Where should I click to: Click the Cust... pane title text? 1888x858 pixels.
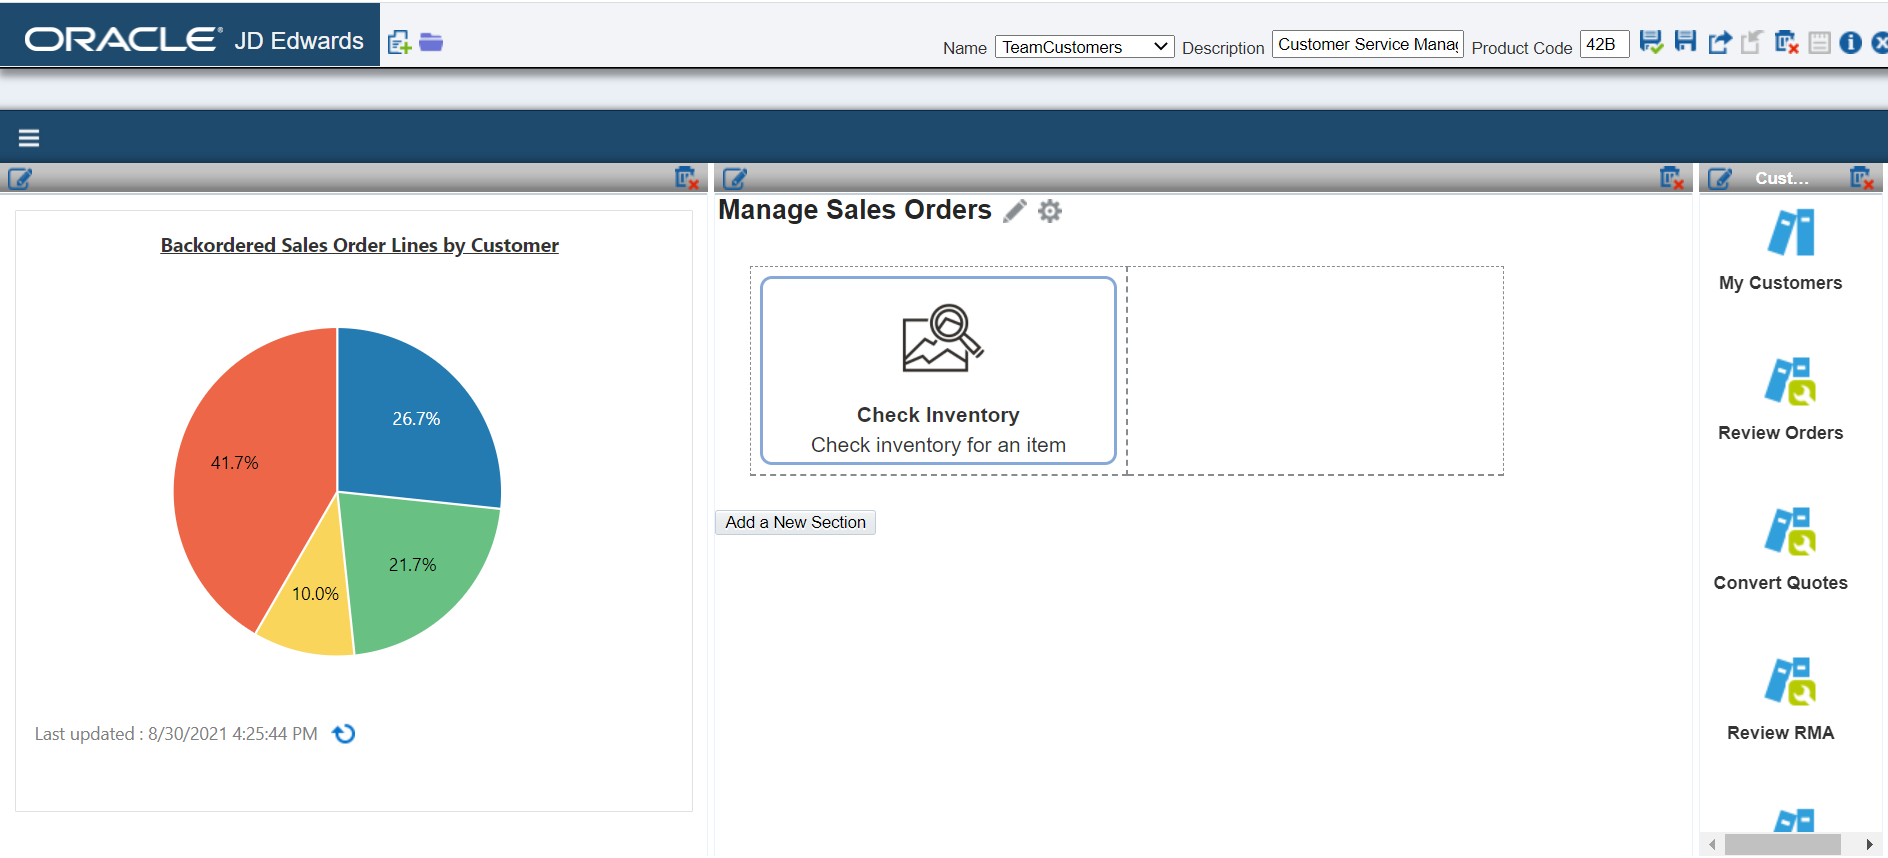[1781, 178]
